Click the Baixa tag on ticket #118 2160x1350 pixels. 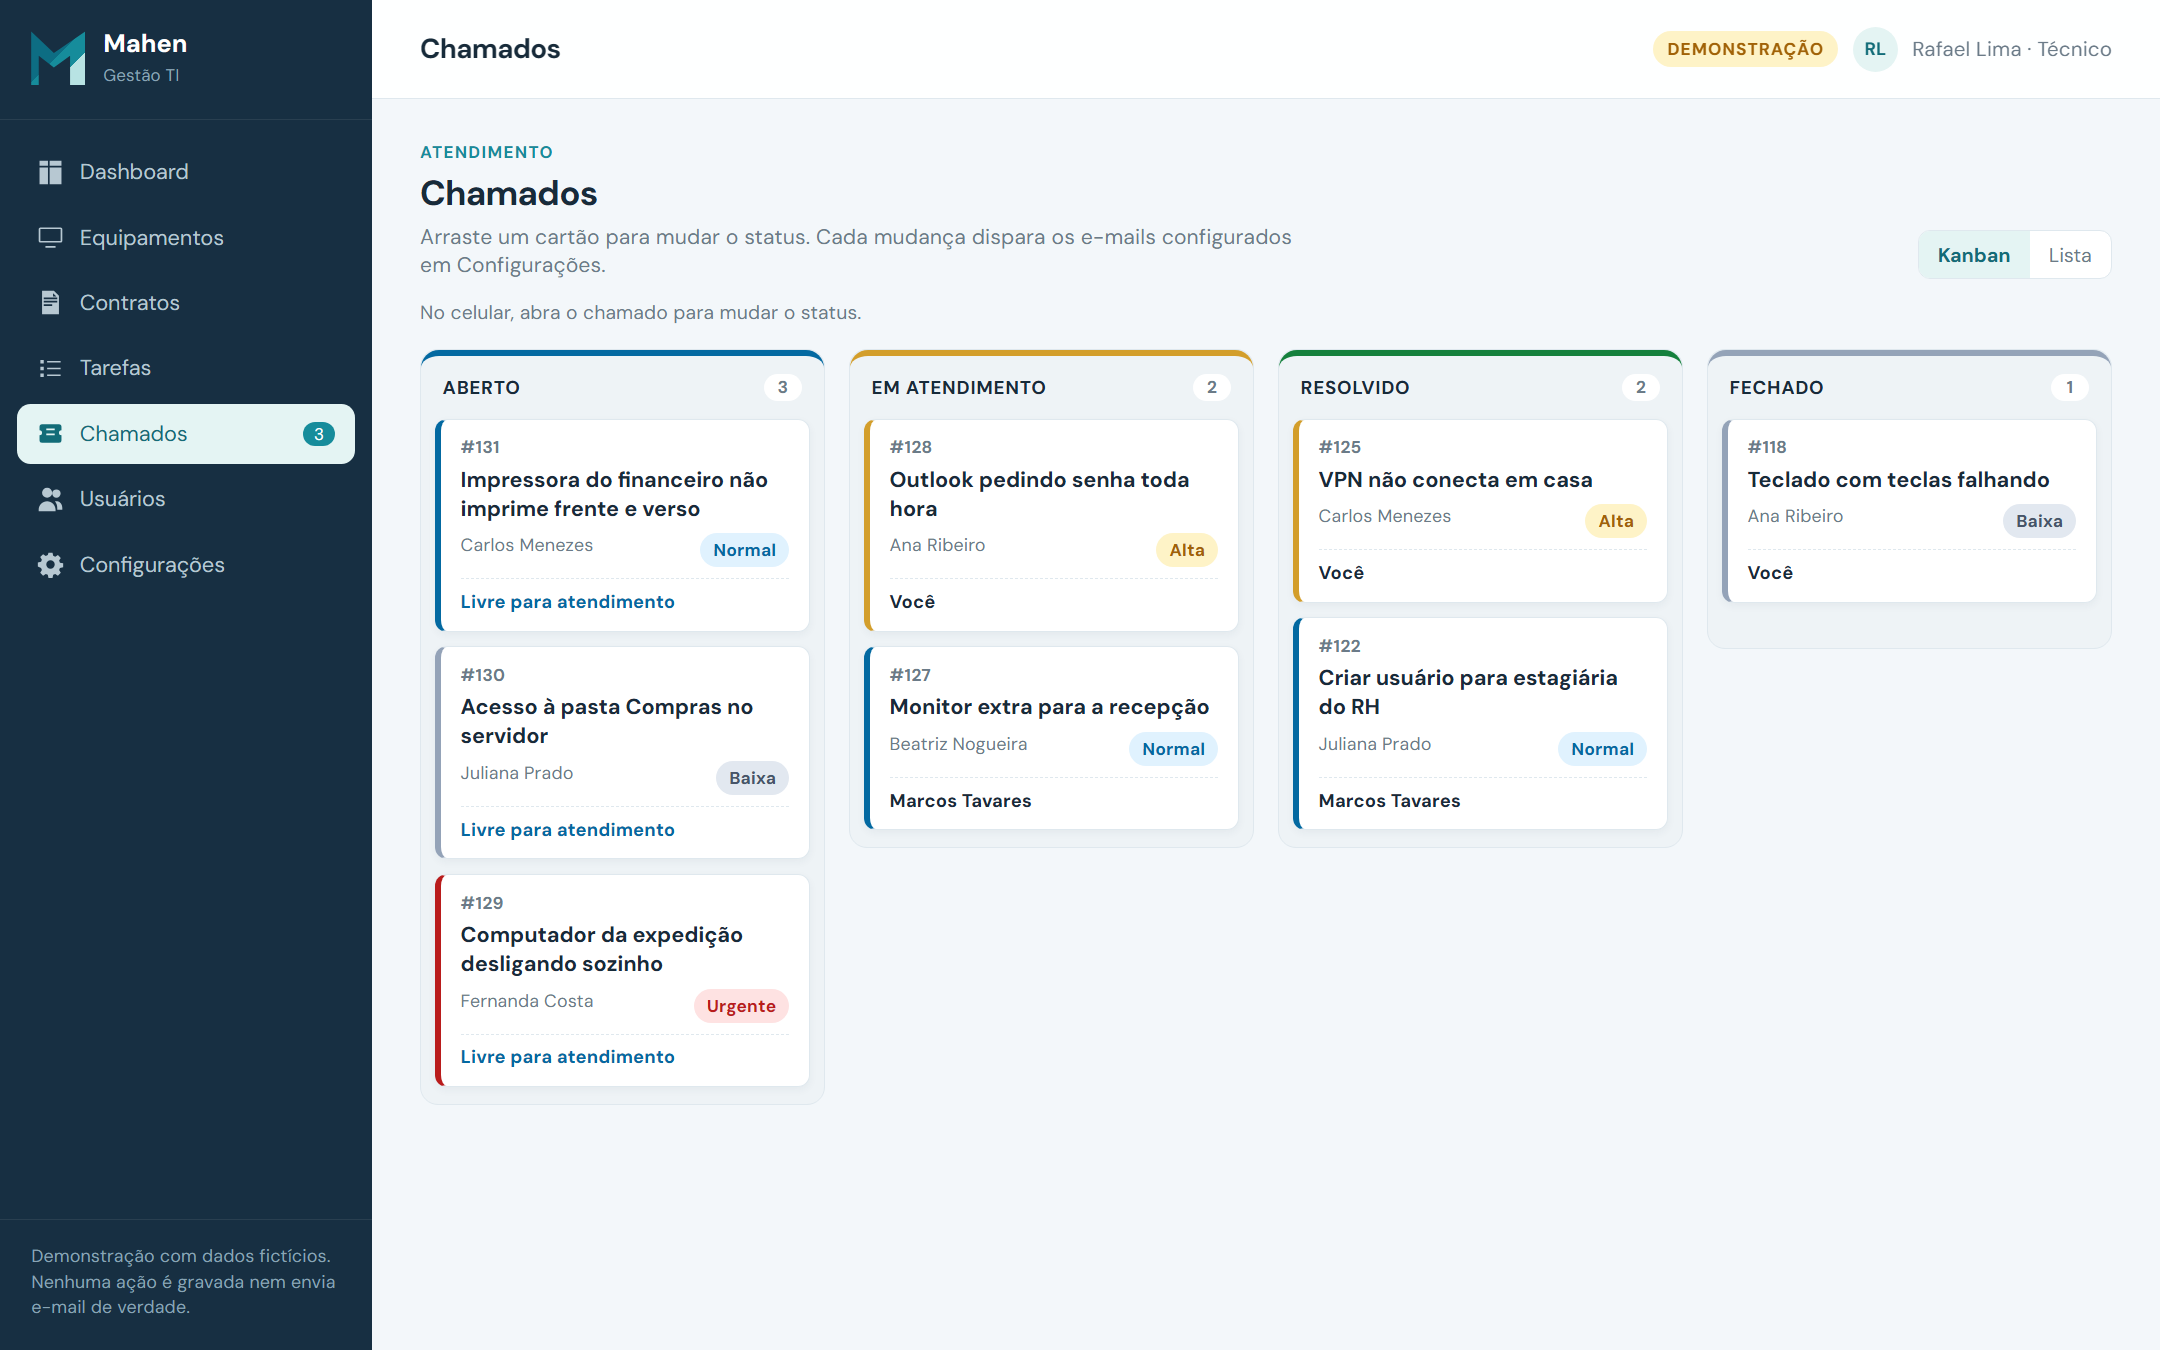[x=2039, y=521]
